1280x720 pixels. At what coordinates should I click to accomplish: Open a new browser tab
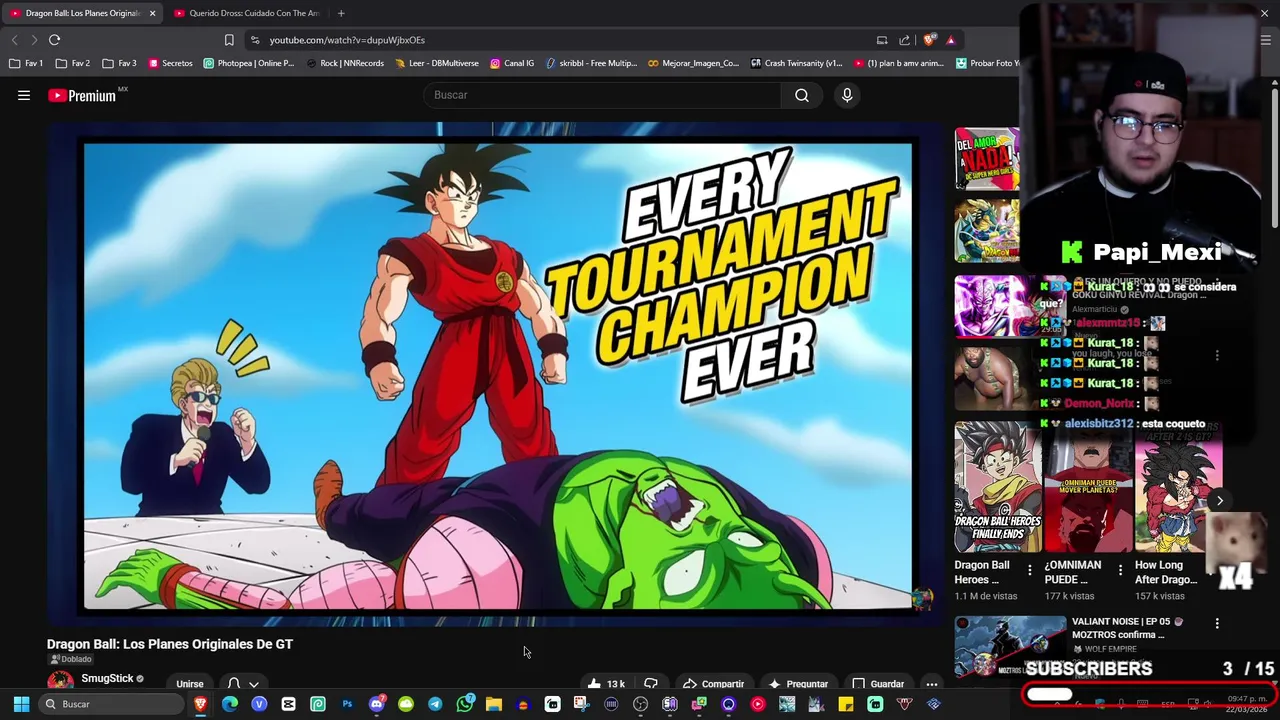click(x=341, y=13)
